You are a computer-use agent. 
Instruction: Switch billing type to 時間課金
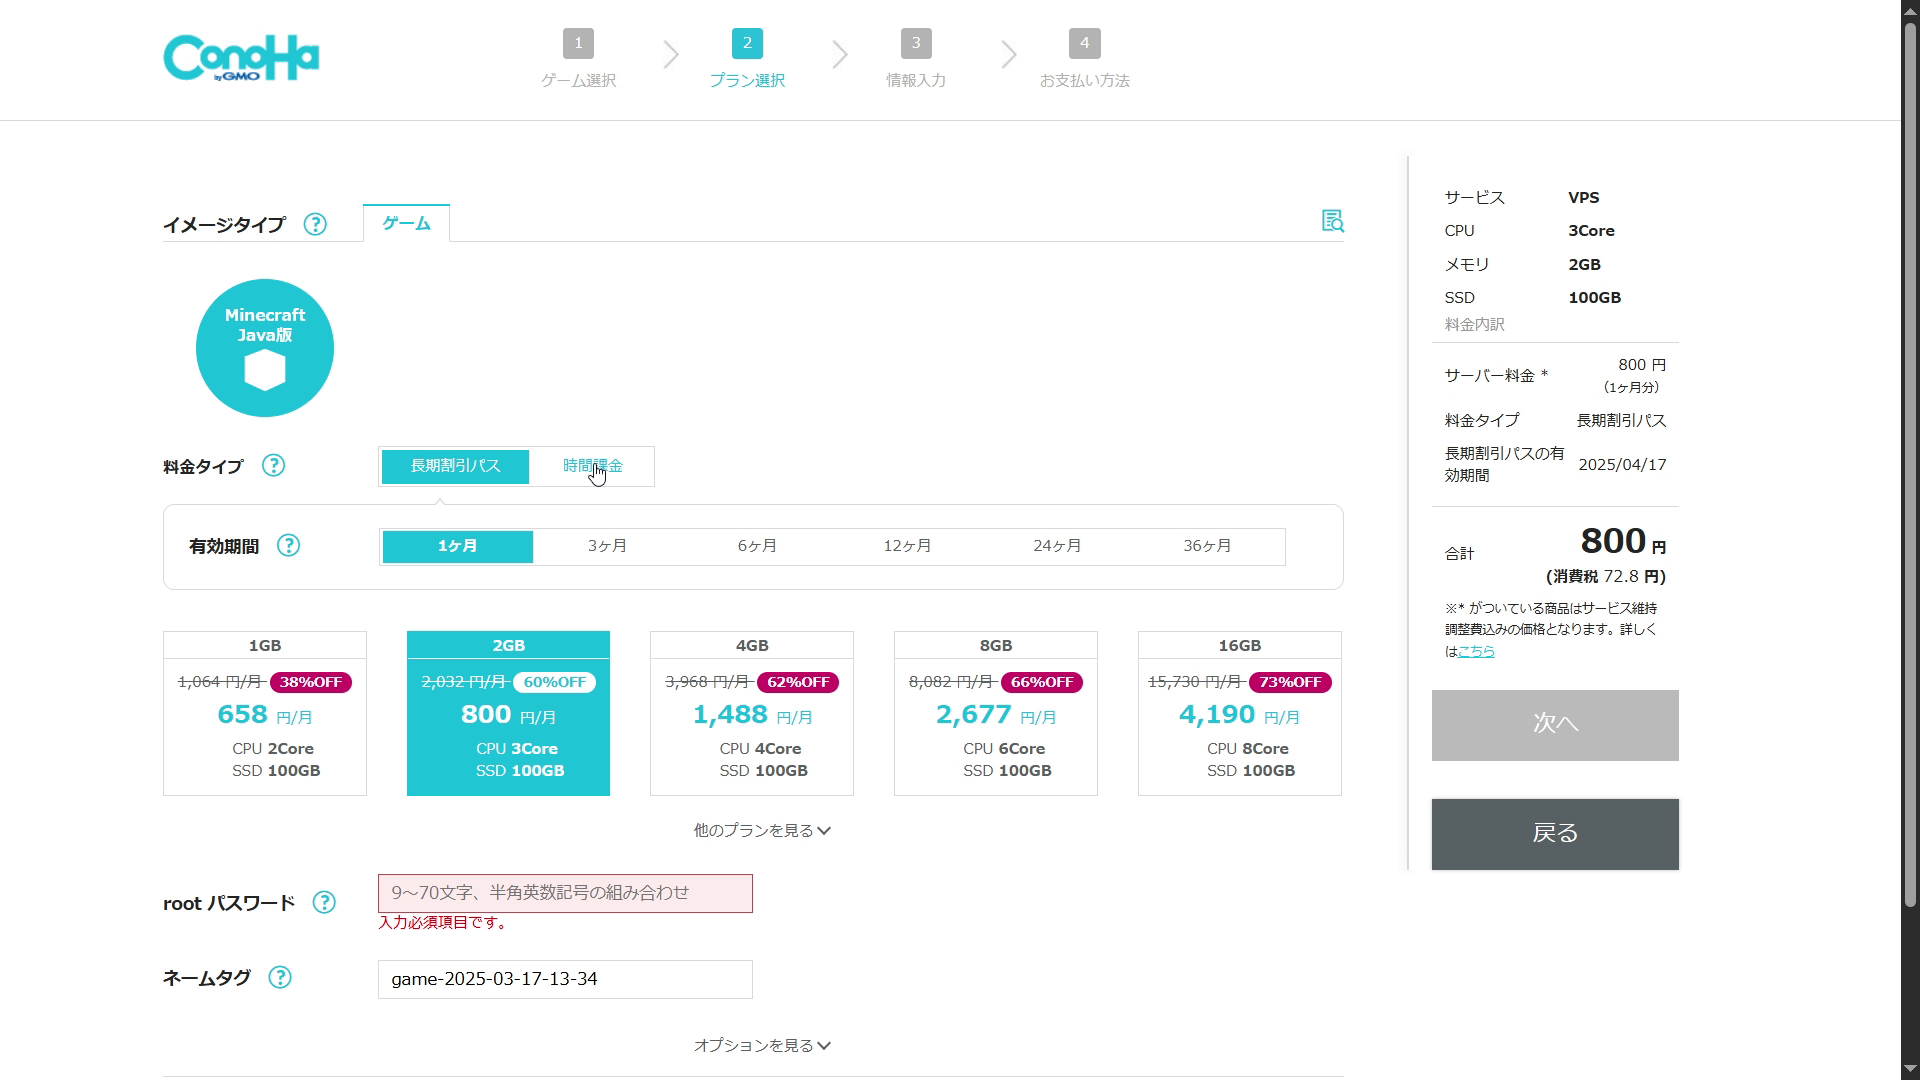pos(592,466)
